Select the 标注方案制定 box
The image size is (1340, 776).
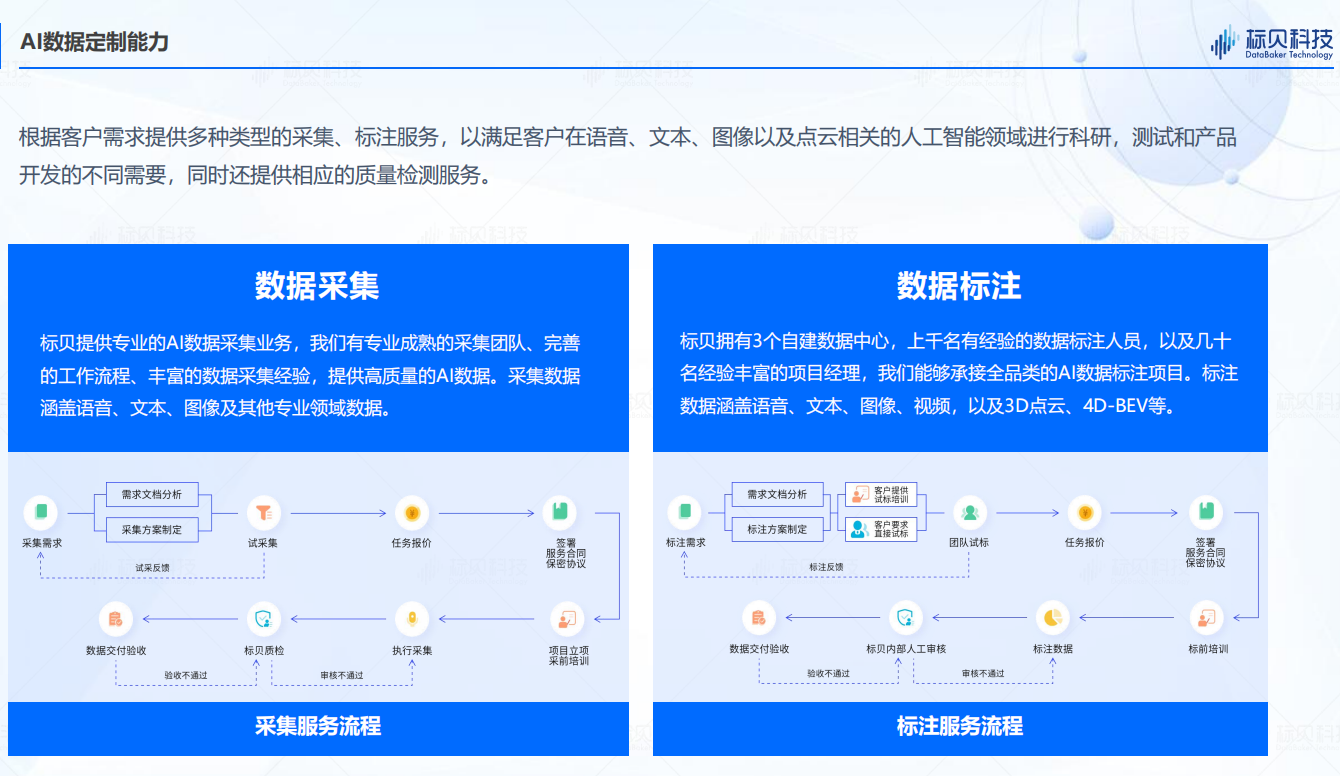pyautogui.click(x=777, y=529)
